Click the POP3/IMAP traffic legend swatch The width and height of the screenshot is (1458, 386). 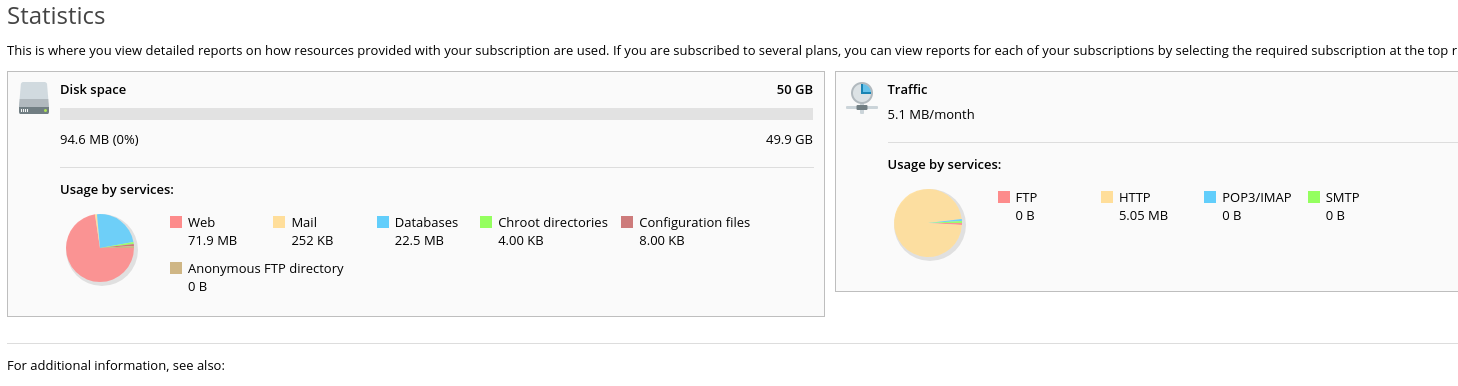point(1210,197)
